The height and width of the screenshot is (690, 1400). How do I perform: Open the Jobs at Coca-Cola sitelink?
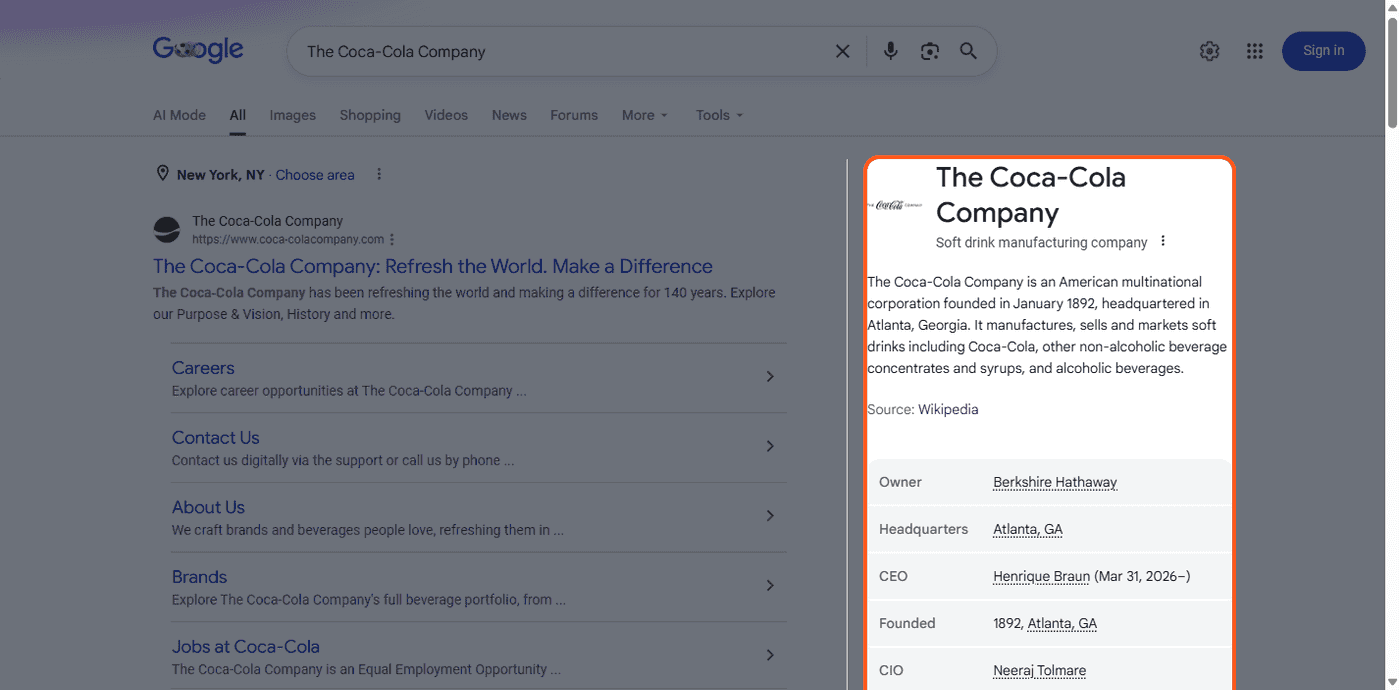[x=245, y=647]
